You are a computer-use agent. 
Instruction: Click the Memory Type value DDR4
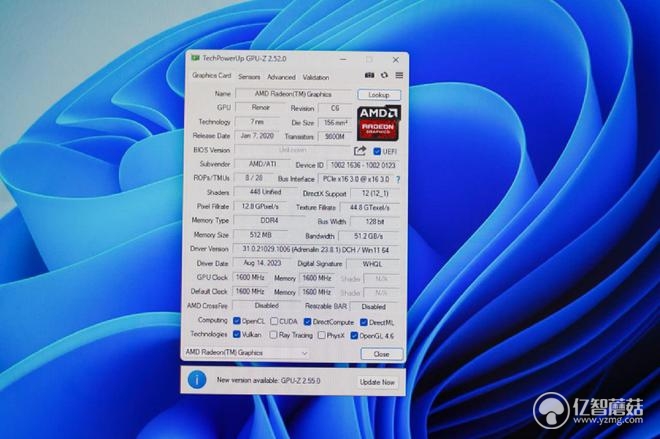[269, 221]
